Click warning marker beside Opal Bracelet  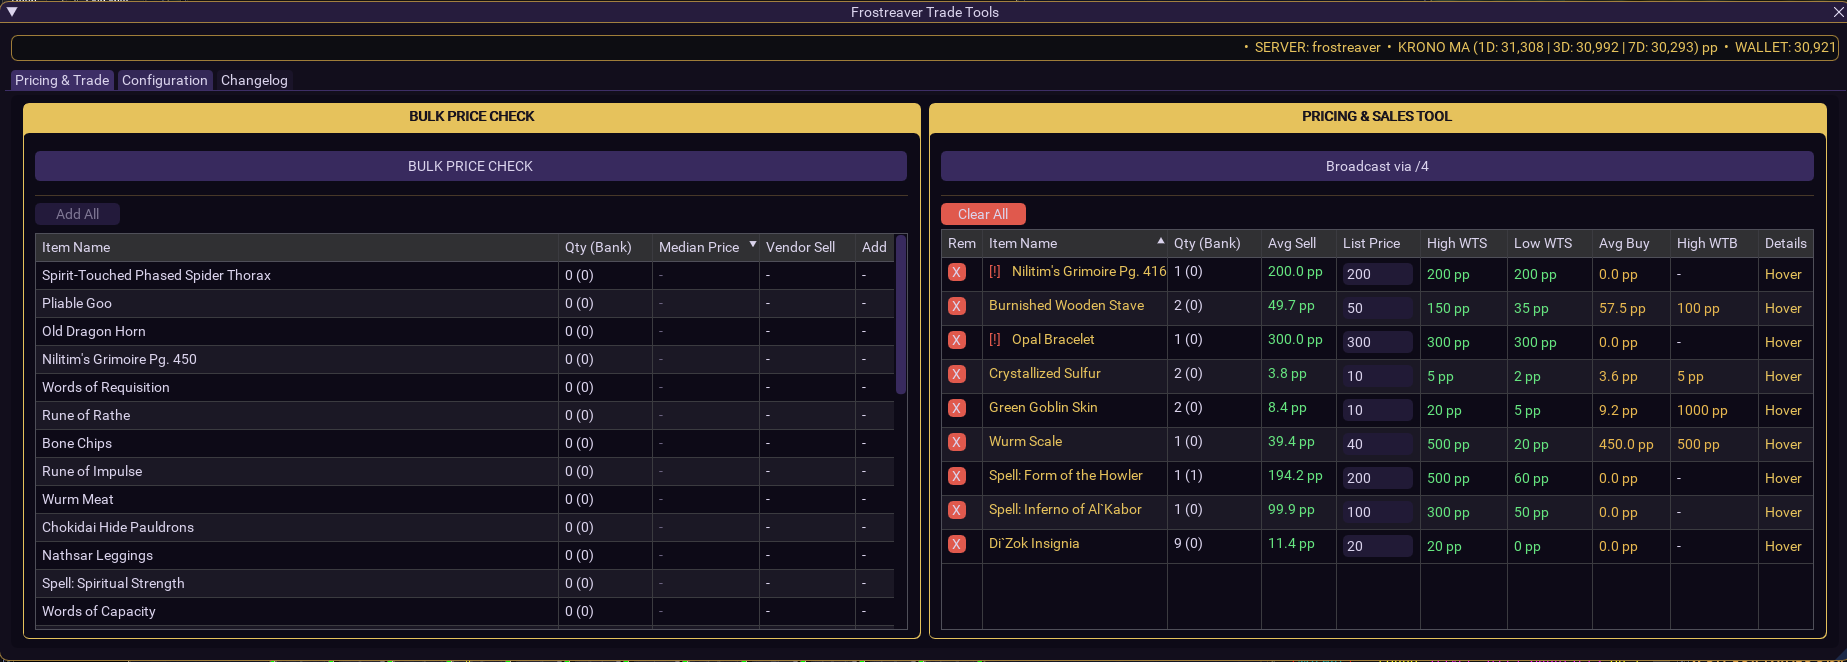pyautogui.click(x=995, y=339)
